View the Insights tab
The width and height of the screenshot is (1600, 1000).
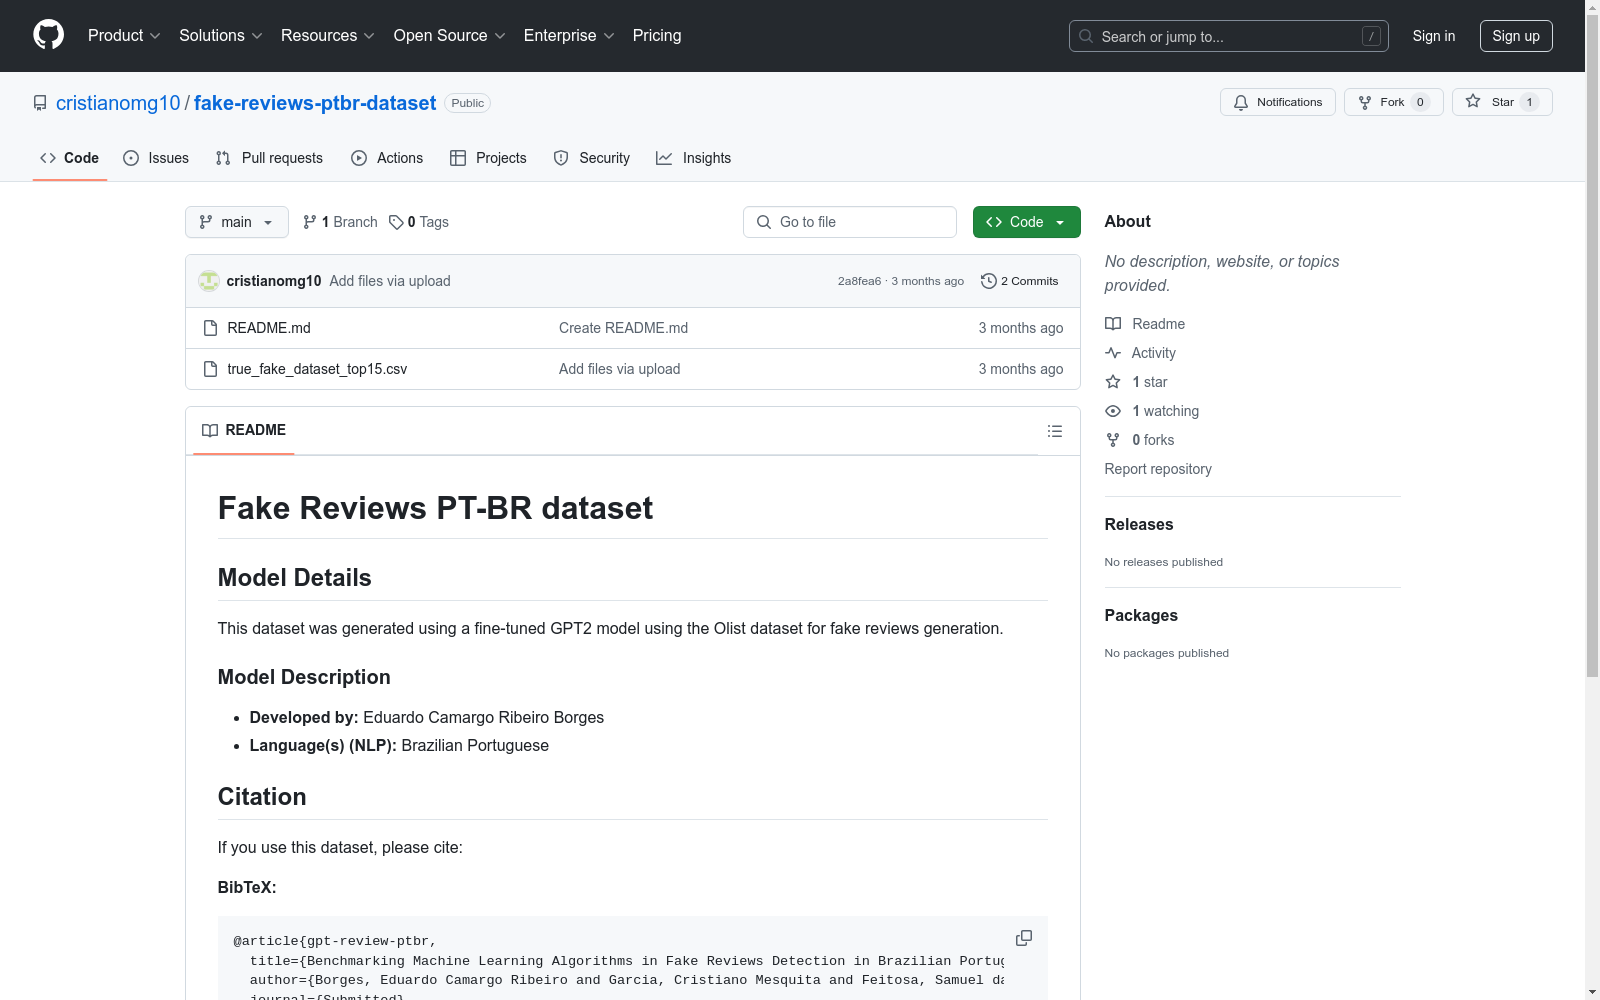694,158
